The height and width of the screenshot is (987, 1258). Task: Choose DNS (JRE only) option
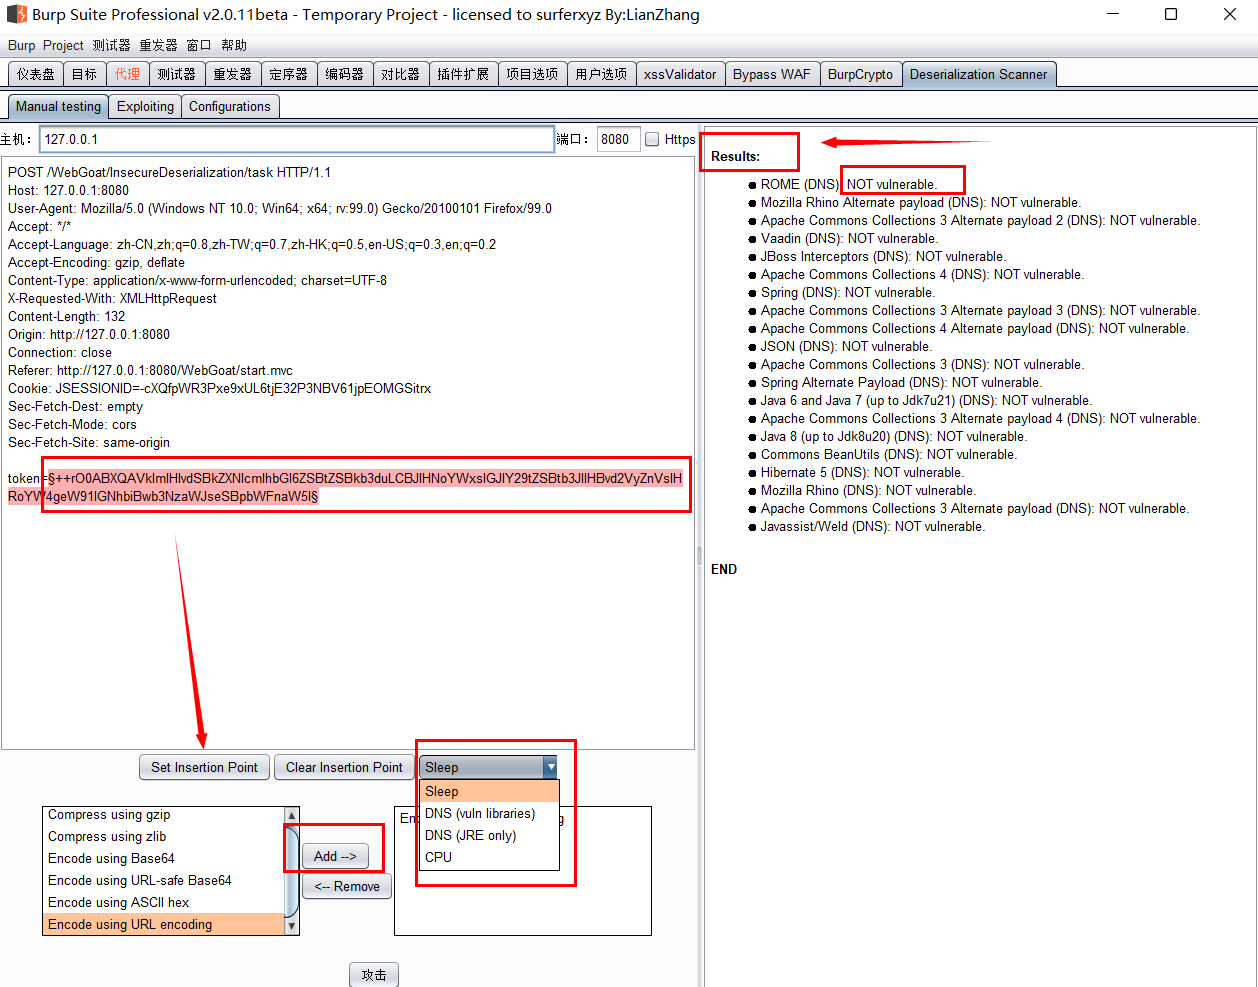pyautogui.click(x=488, y=835)
